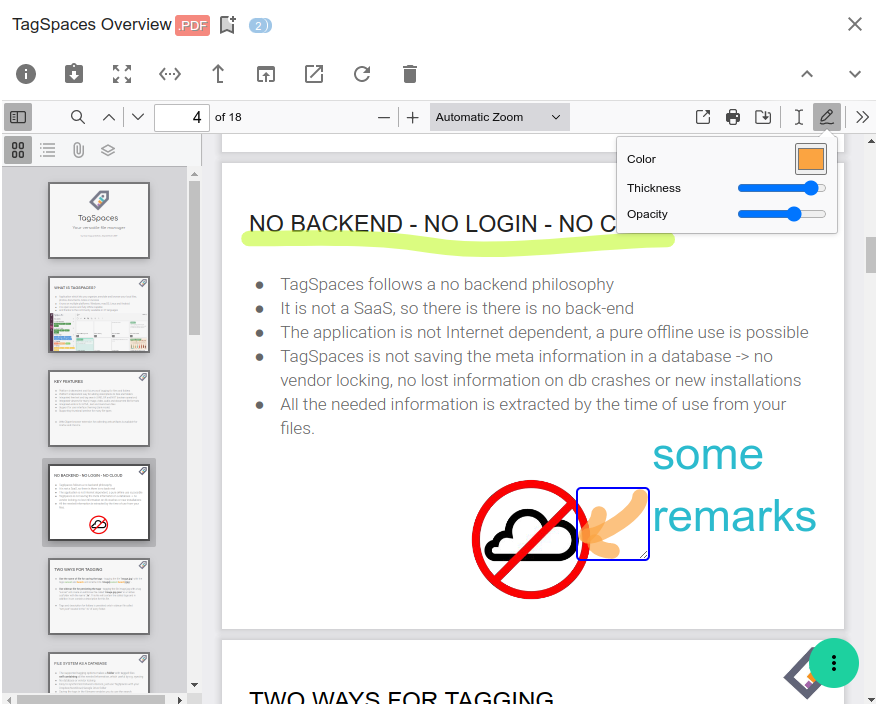The width and height of the screenshot is (876, 704).
Task: Open the Automatic Zoom dropdown
Action: click(499, 117)
